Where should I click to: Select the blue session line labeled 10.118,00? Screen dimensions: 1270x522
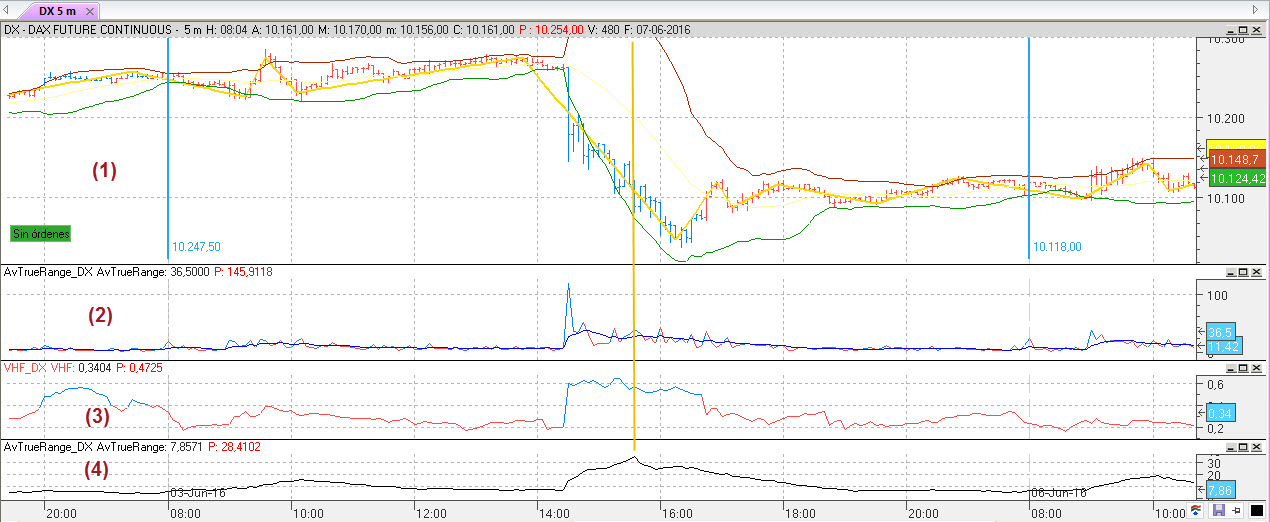(1029, 150)
